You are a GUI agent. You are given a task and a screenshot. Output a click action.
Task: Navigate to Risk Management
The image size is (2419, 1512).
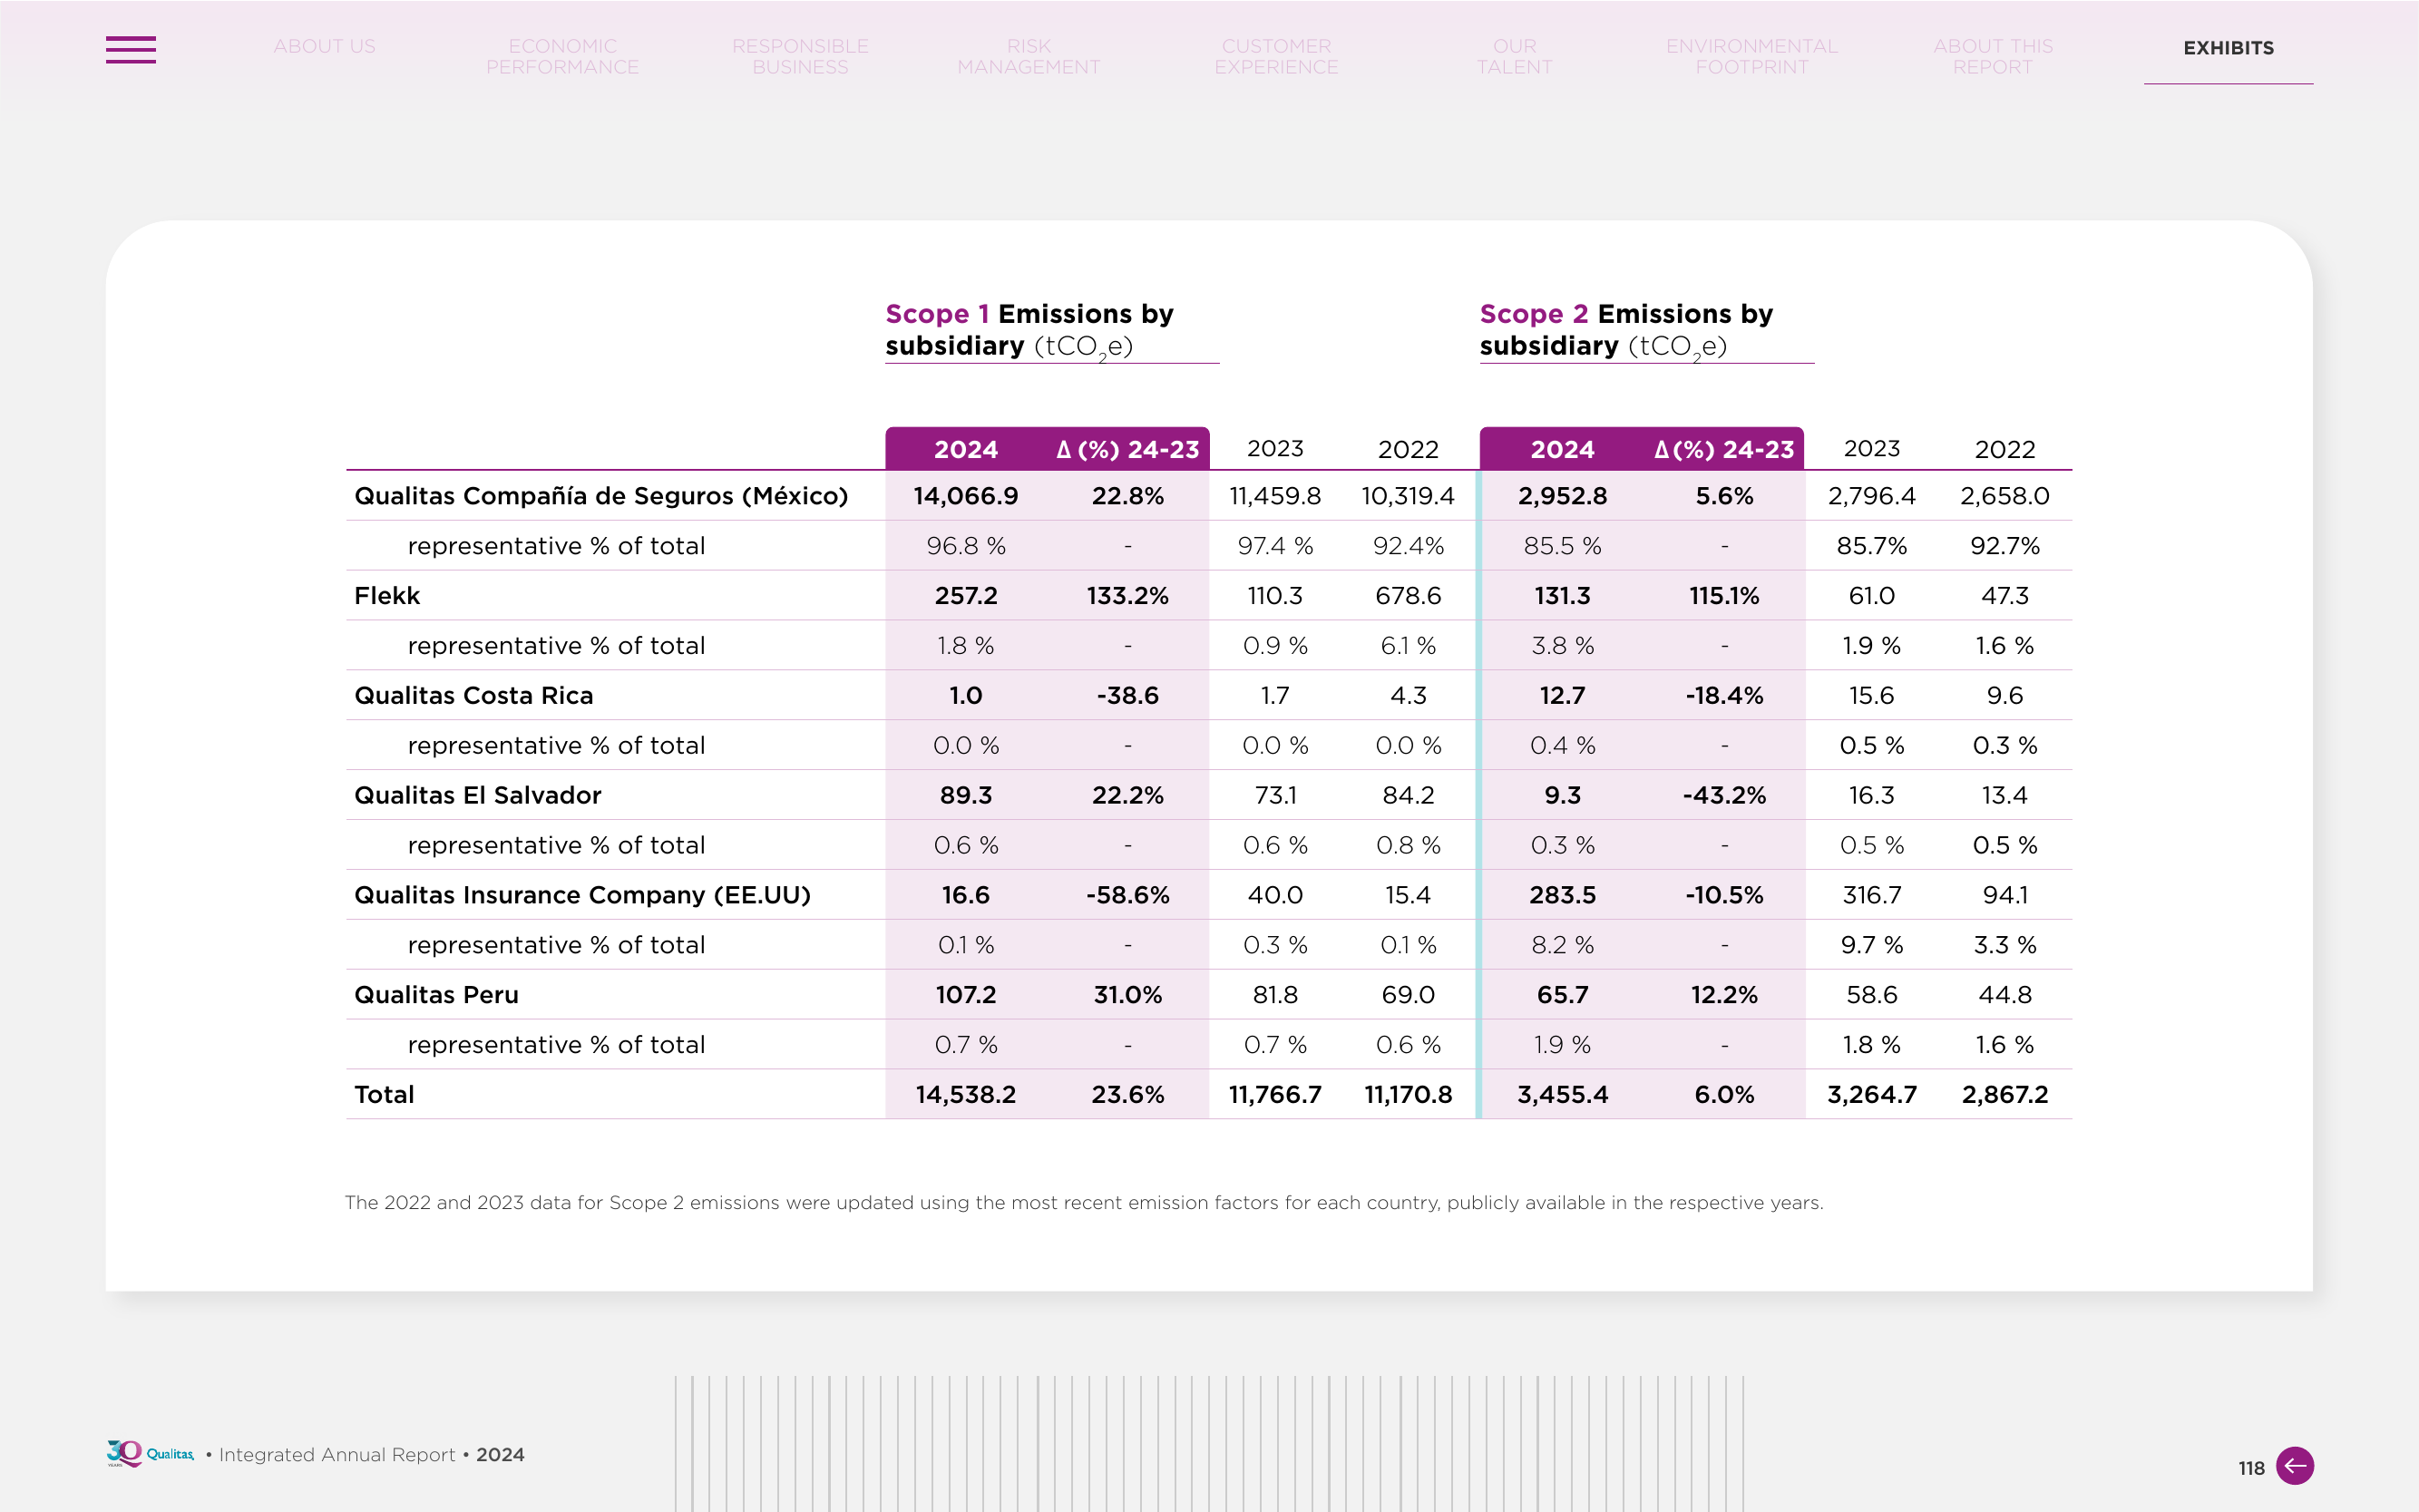pos(1028,57)
